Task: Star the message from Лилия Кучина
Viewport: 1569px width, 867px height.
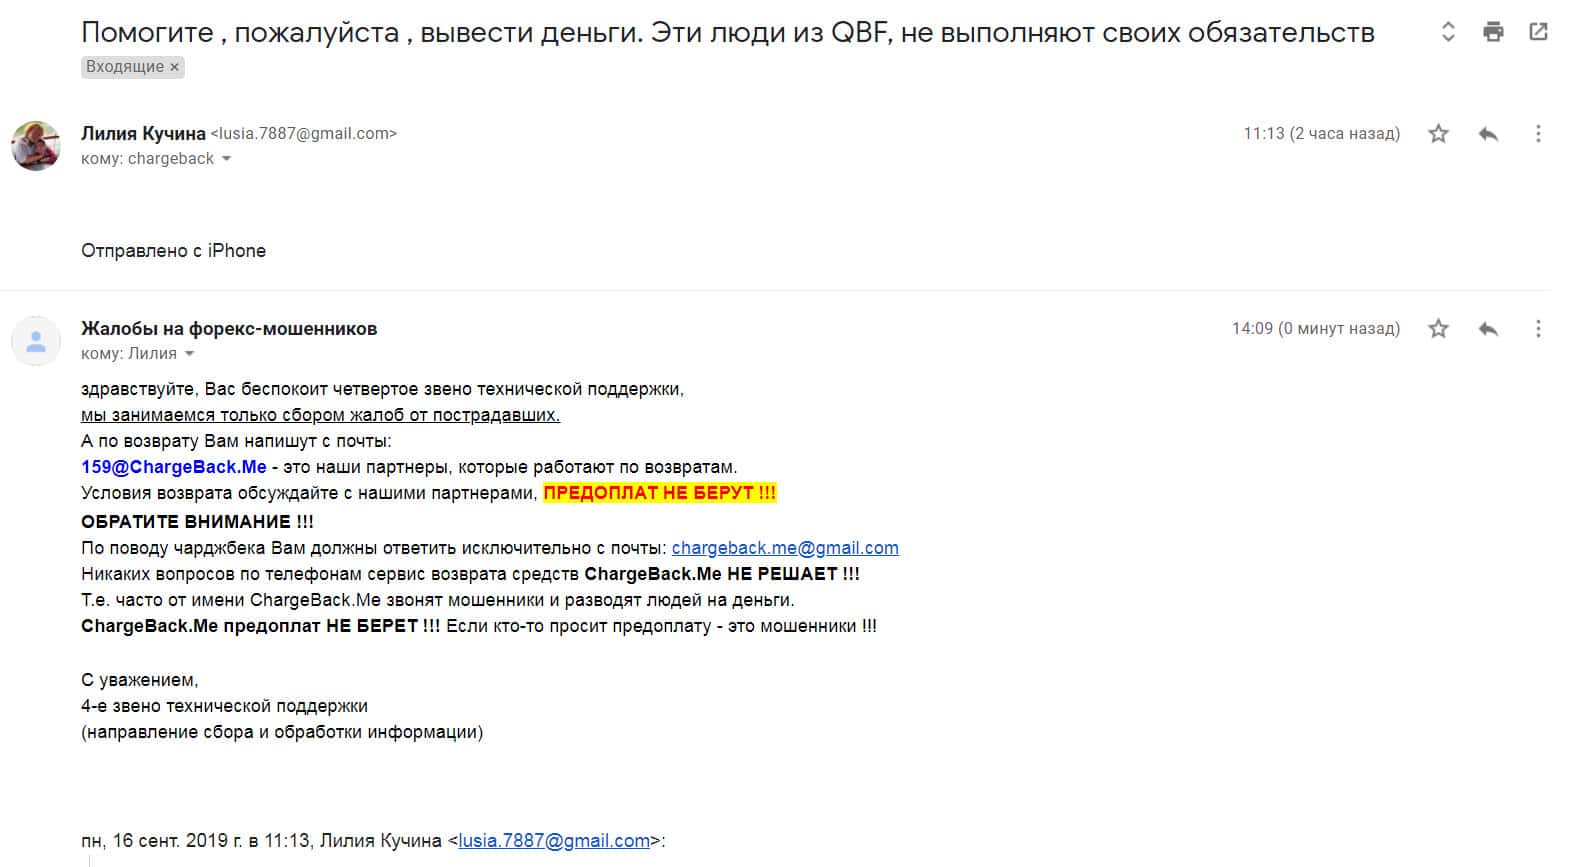Action: pos(1438,134)
